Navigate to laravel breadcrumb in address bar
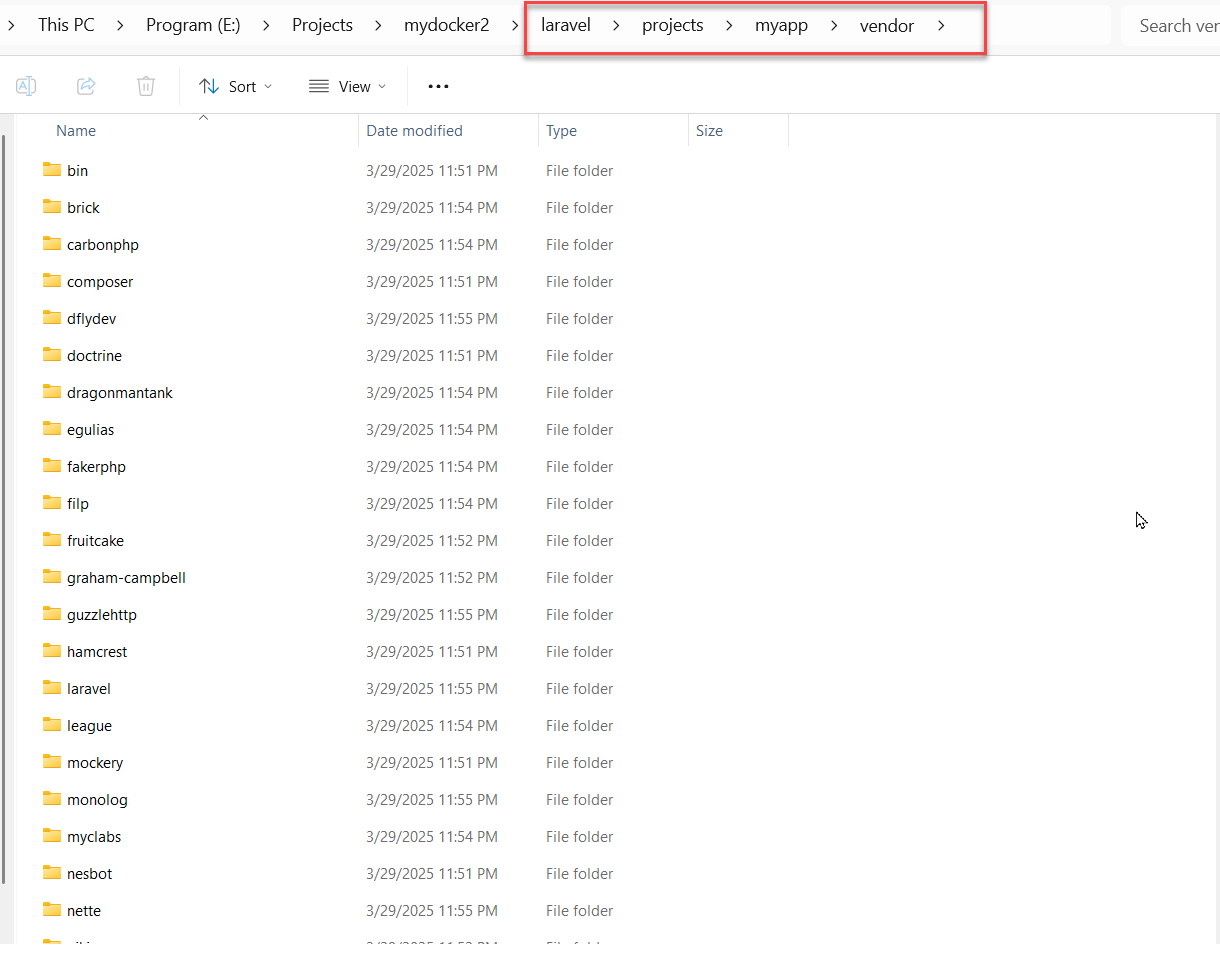Screen dimensions: 1220x963 [566, 25]
